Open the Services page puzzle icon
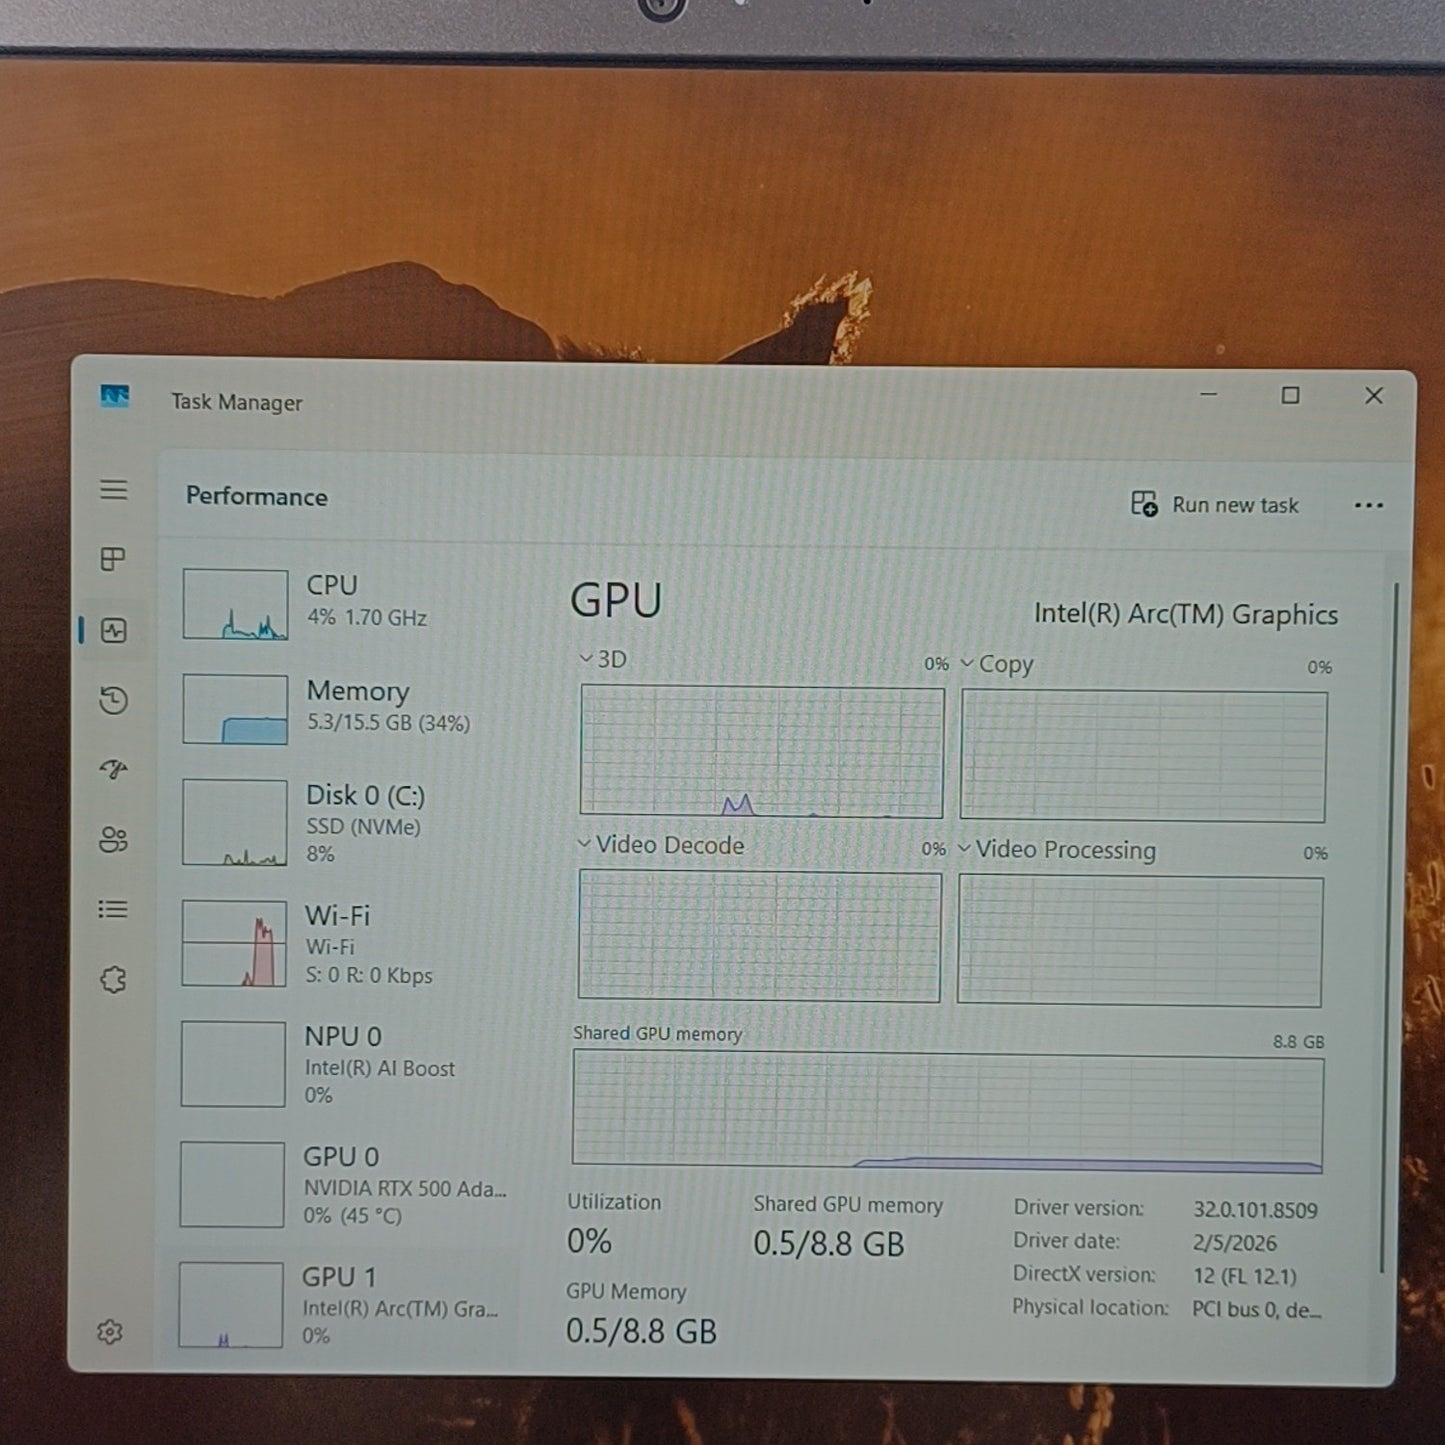 click(x=113, y=979)
